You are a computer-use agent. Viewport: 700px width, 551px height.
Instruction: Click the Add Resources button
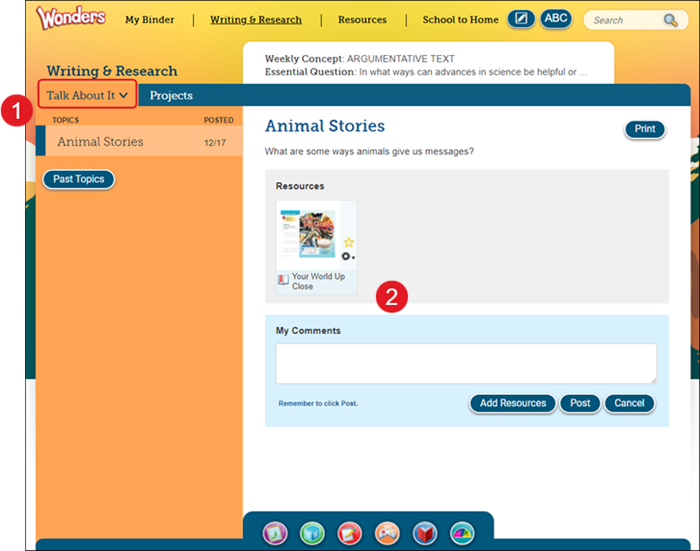point(512,403)
